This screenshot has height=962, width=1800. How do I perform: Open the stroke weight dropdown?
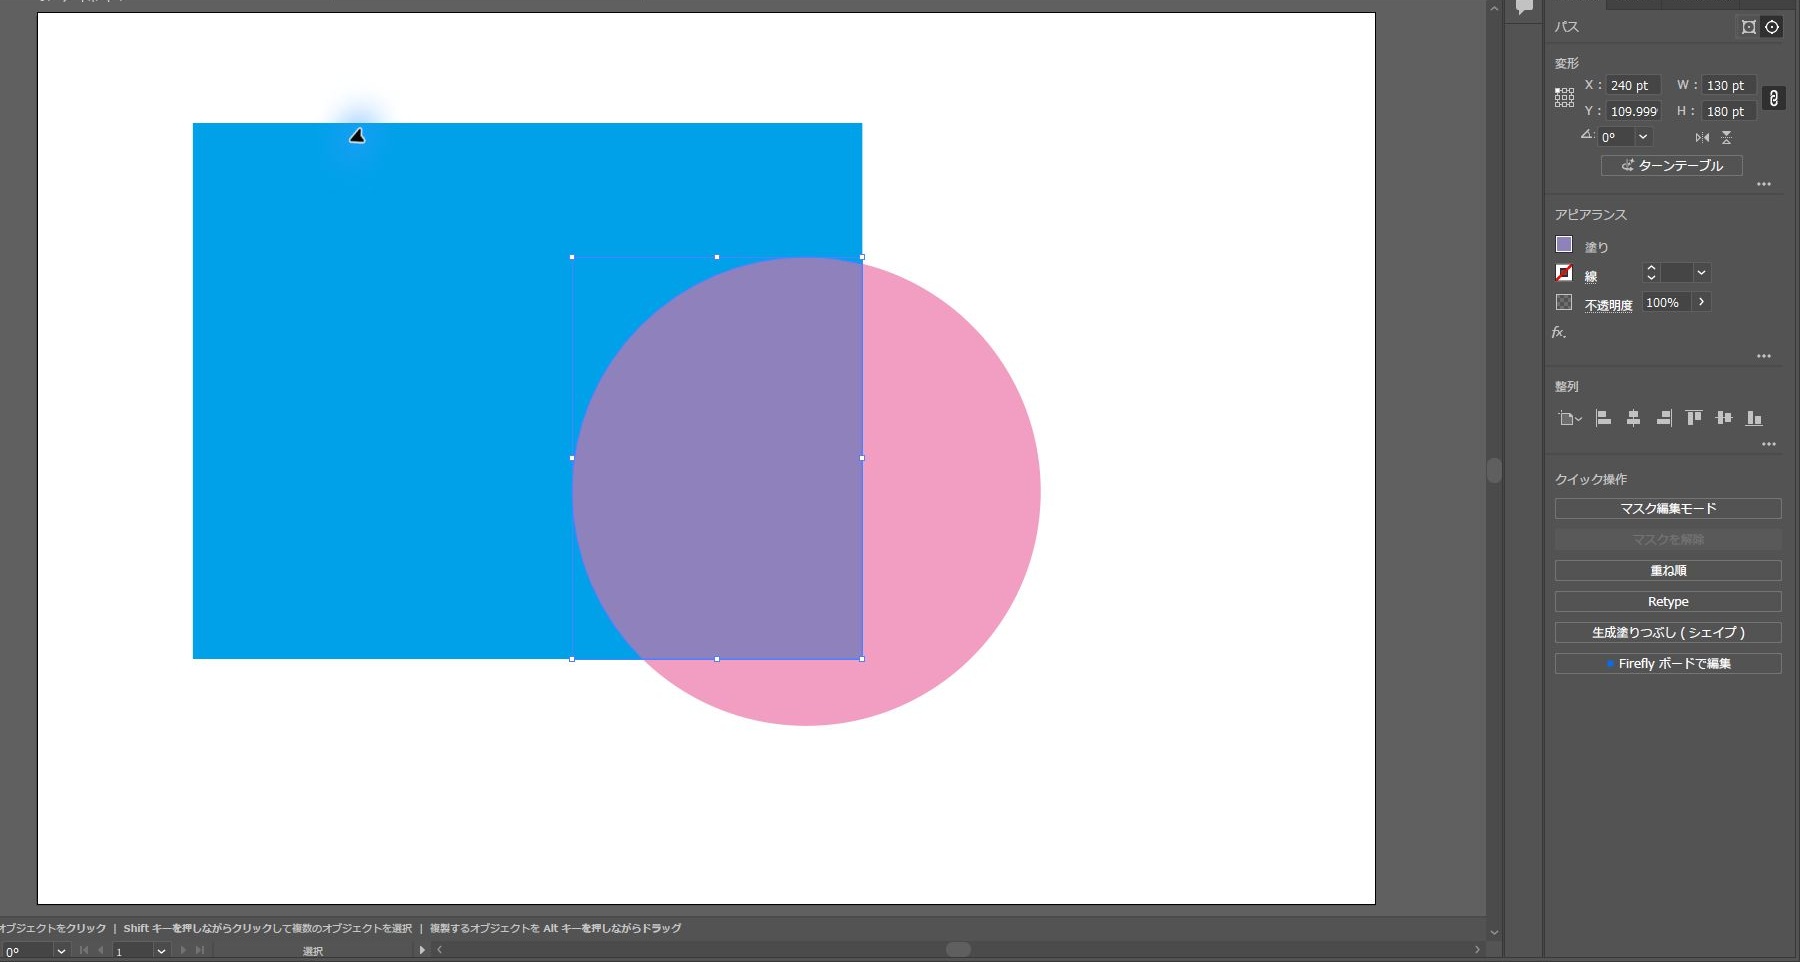1701,272
